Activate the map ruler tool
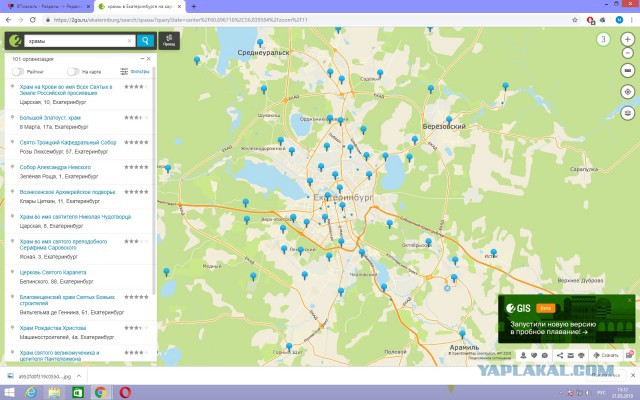Viewport: 640px width, 400px height. 627,71
